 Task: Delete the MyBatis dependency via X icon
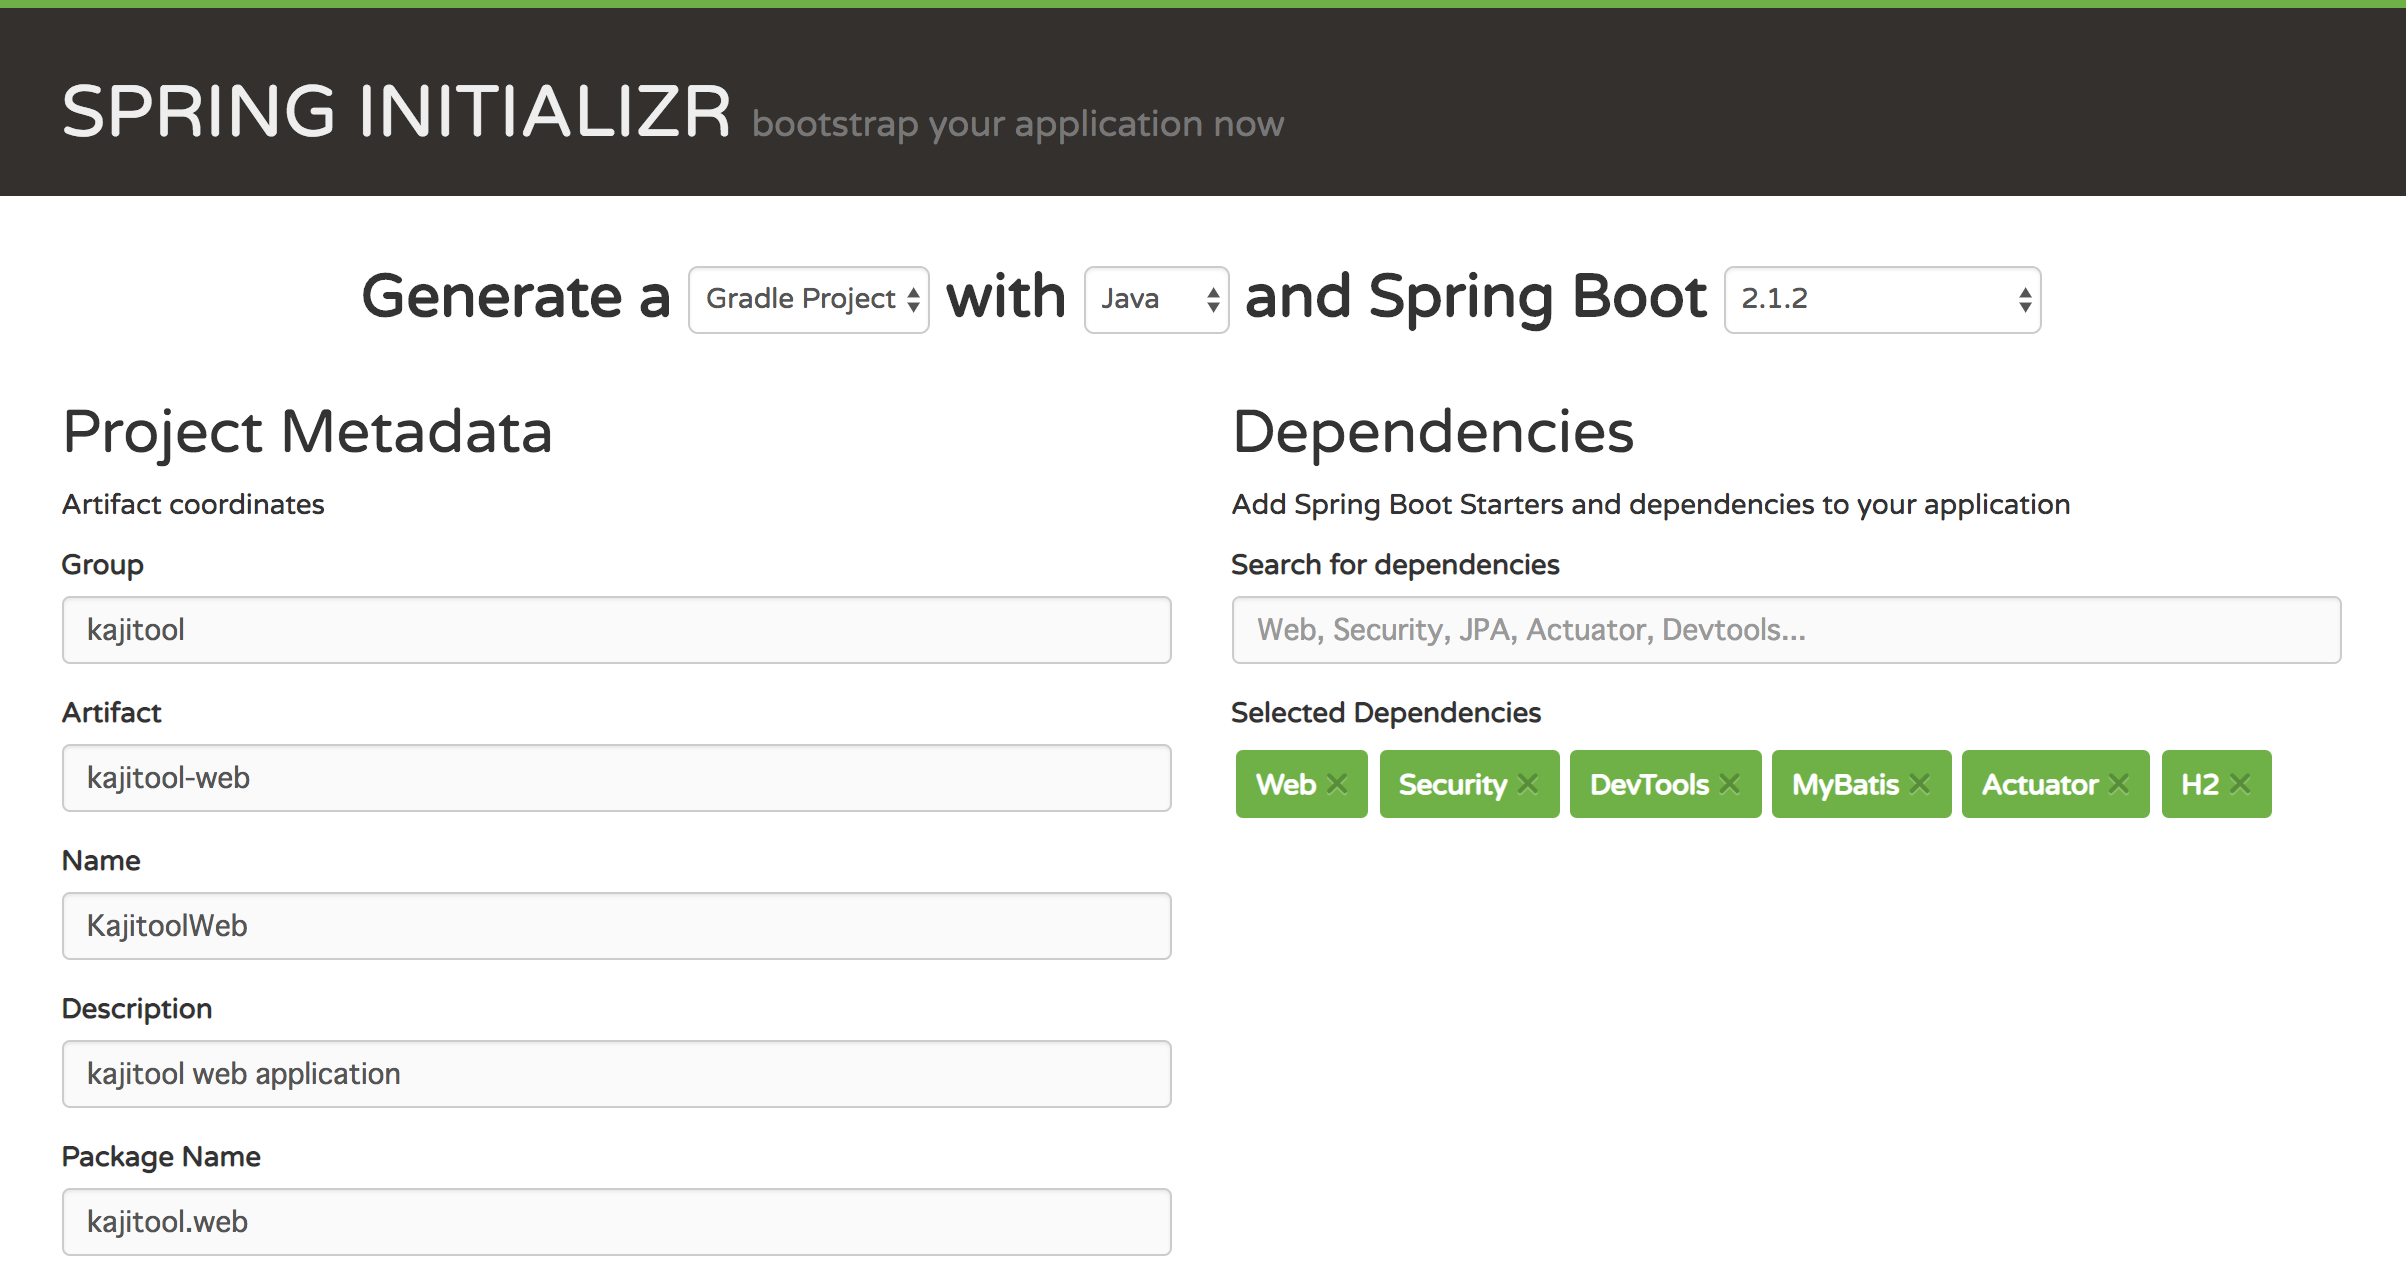[x=1919, y=784]
